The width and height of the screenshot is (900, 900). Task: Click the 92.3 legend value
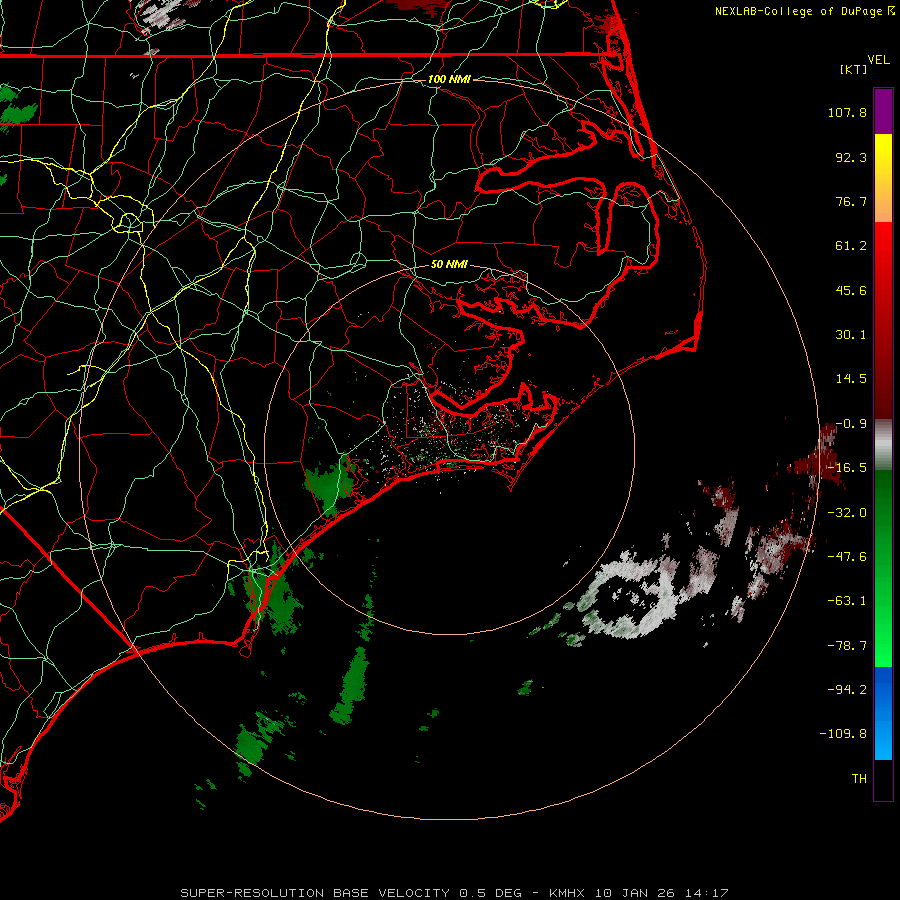851,157
